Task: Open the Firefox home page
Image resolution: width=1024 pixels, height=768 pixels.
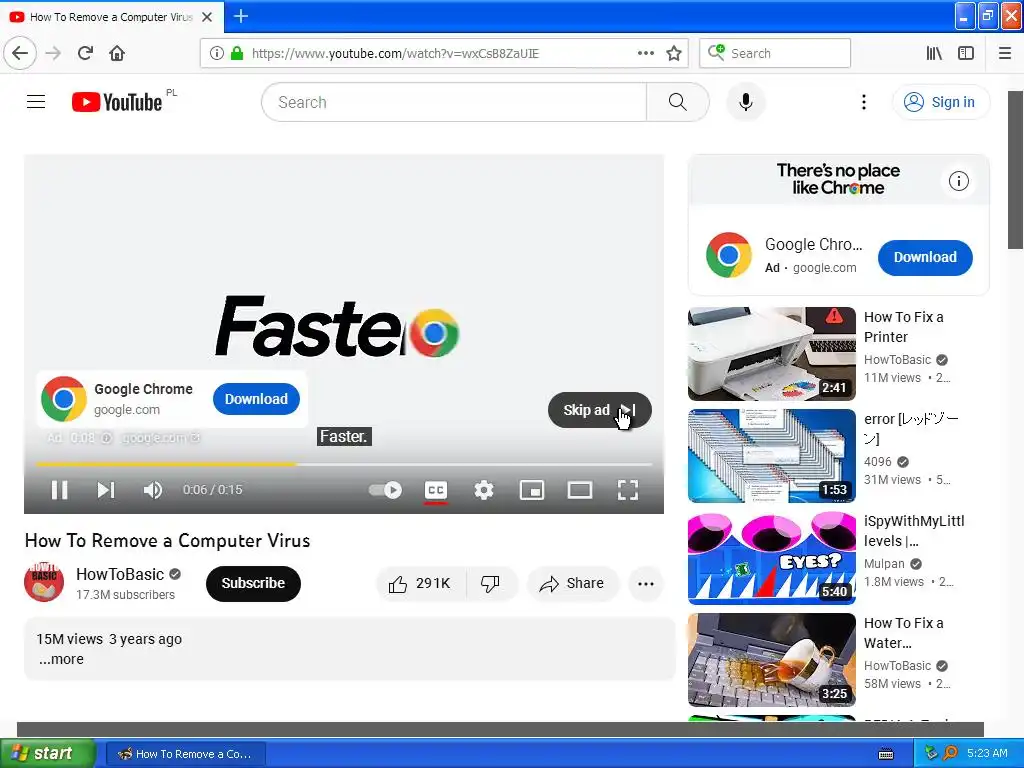Action: [117, 53]
